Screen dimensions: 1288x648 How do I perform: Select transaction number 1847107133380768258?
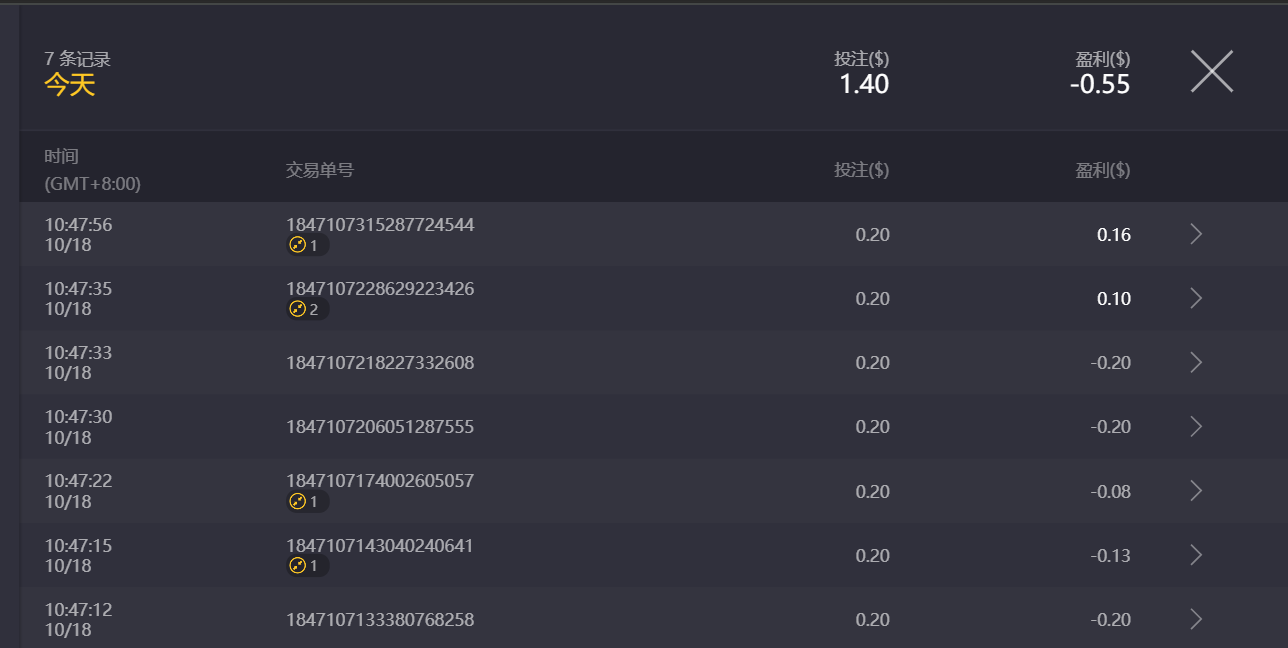380,619
